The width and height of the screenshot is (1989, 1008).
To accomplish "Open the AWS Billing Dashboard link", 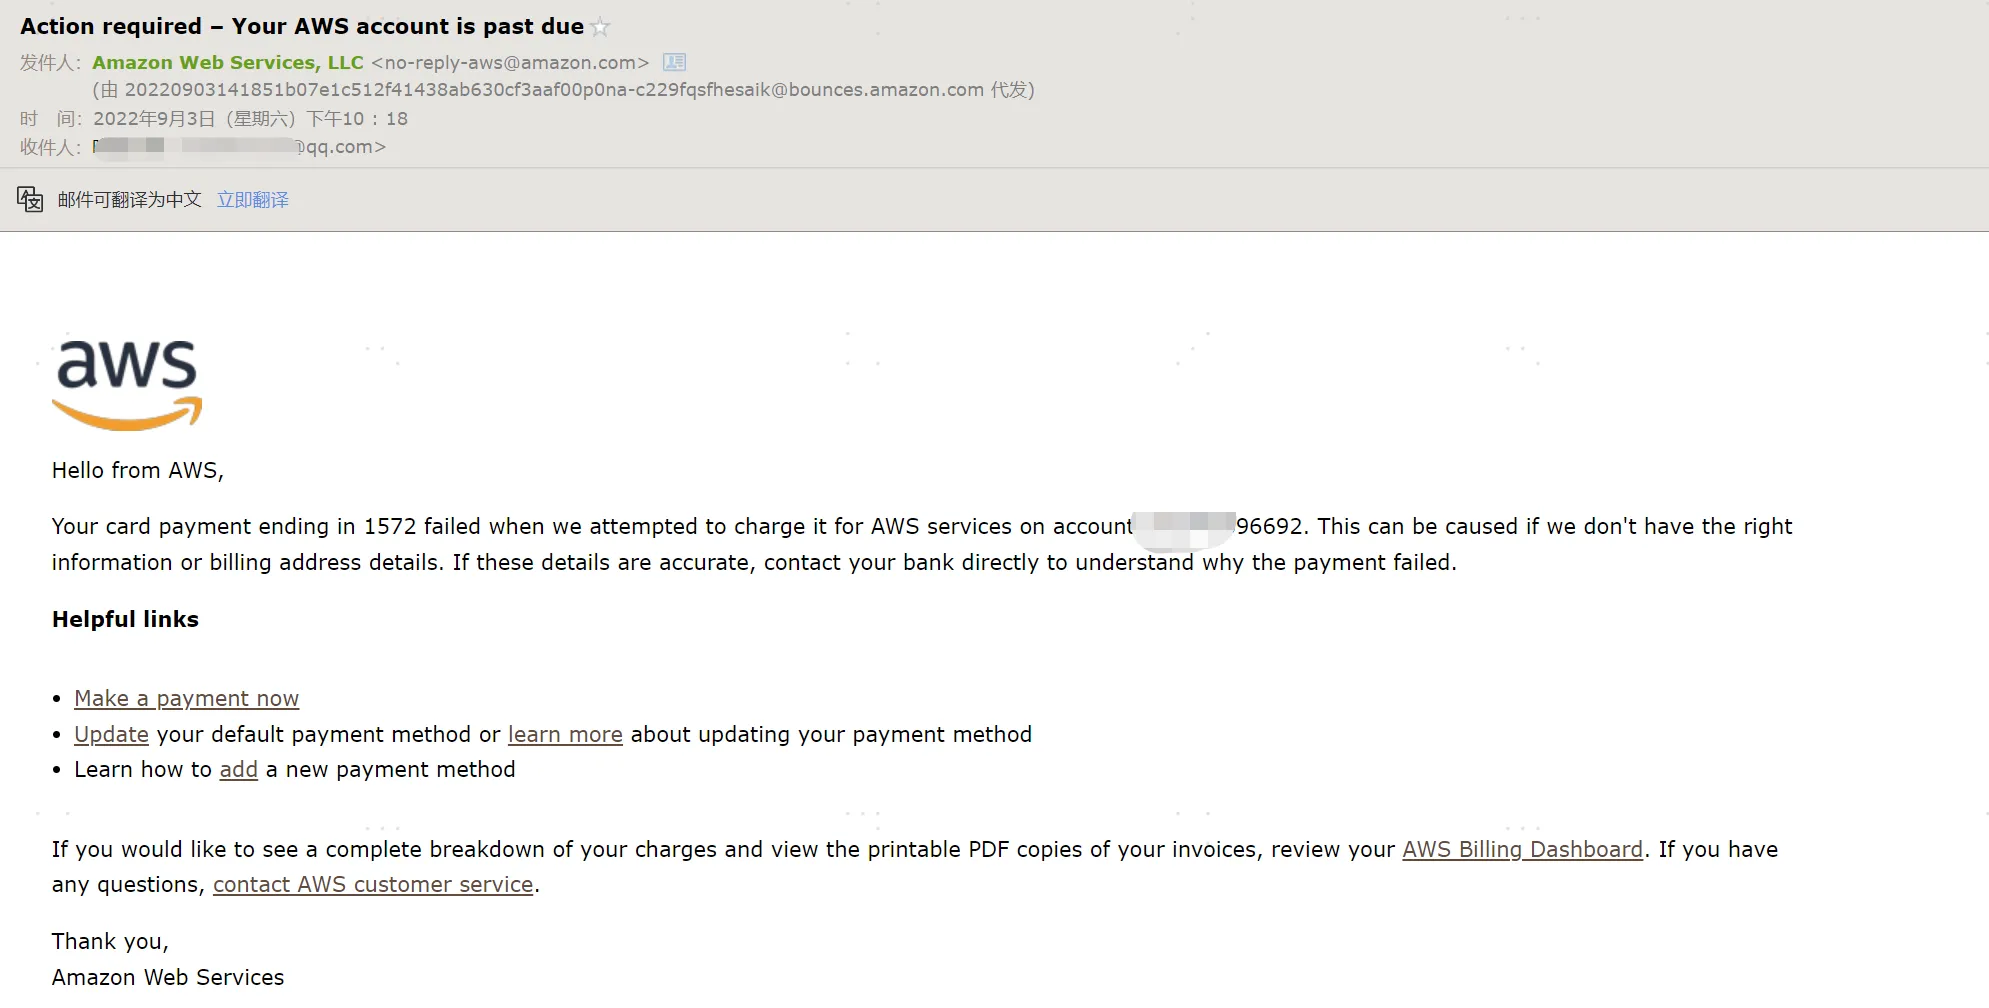I will [x=1522, y=850].
